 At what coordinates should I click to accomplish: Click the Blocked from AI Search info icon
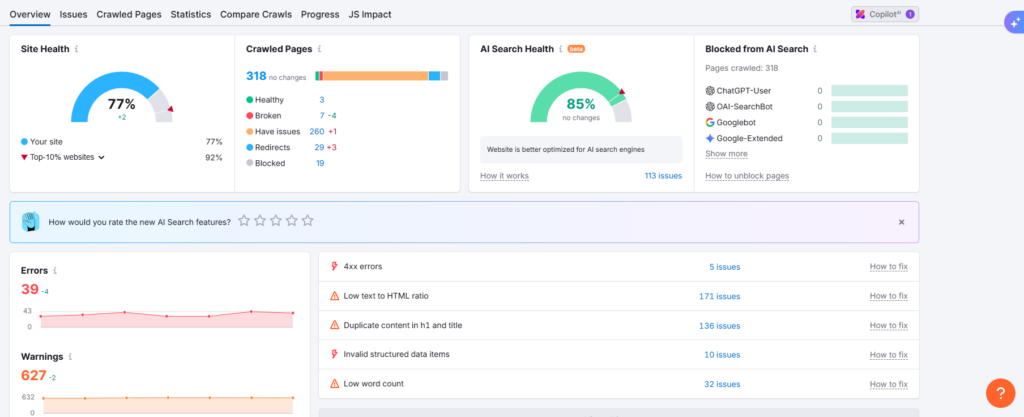tap(817, 48)
